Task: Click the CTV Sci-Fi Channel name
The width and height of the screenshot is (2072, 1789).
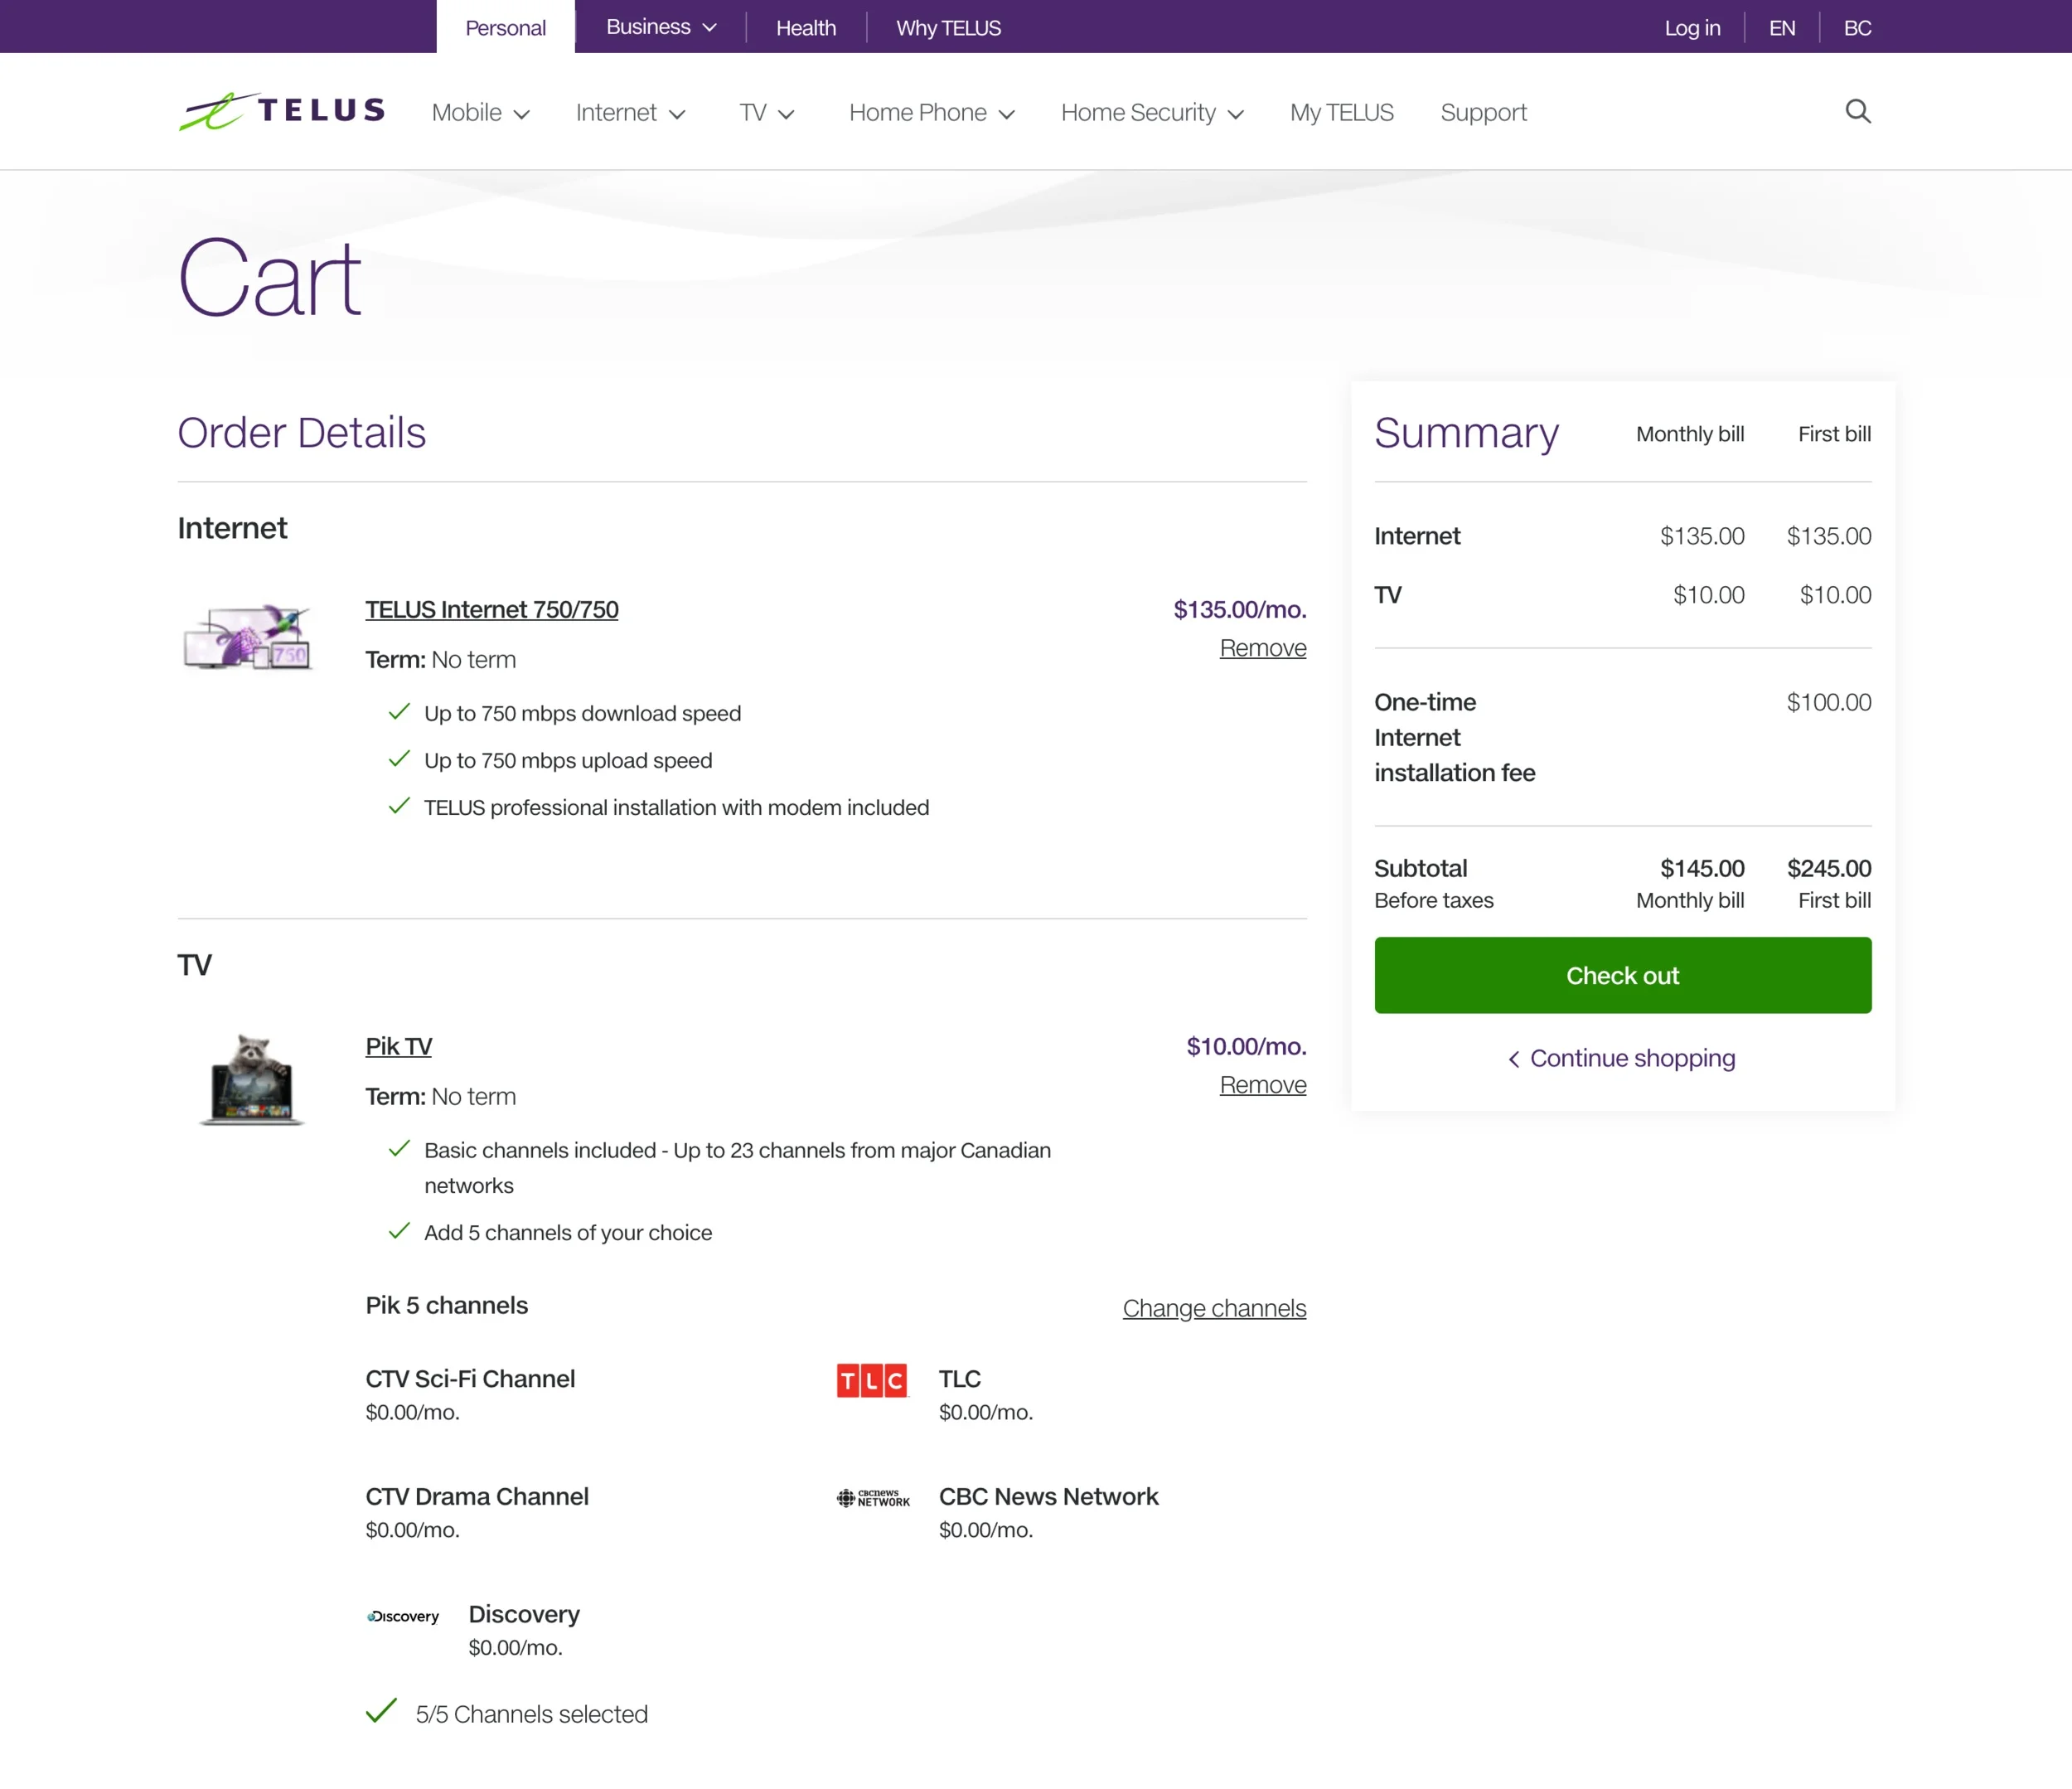Action: click(x=470, y=1379)
